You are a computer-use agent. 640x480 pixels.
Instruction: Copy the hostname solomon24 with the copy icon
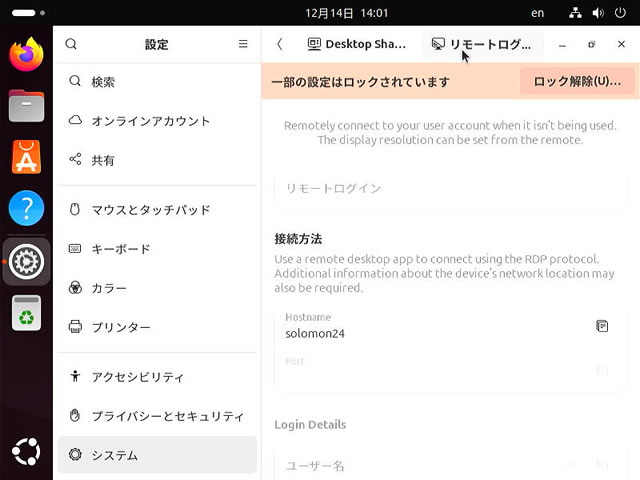point(602,326)
